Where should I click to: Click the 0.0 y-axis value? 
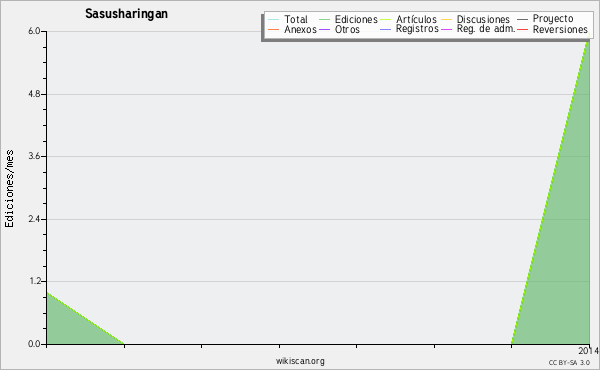(34, 344)
